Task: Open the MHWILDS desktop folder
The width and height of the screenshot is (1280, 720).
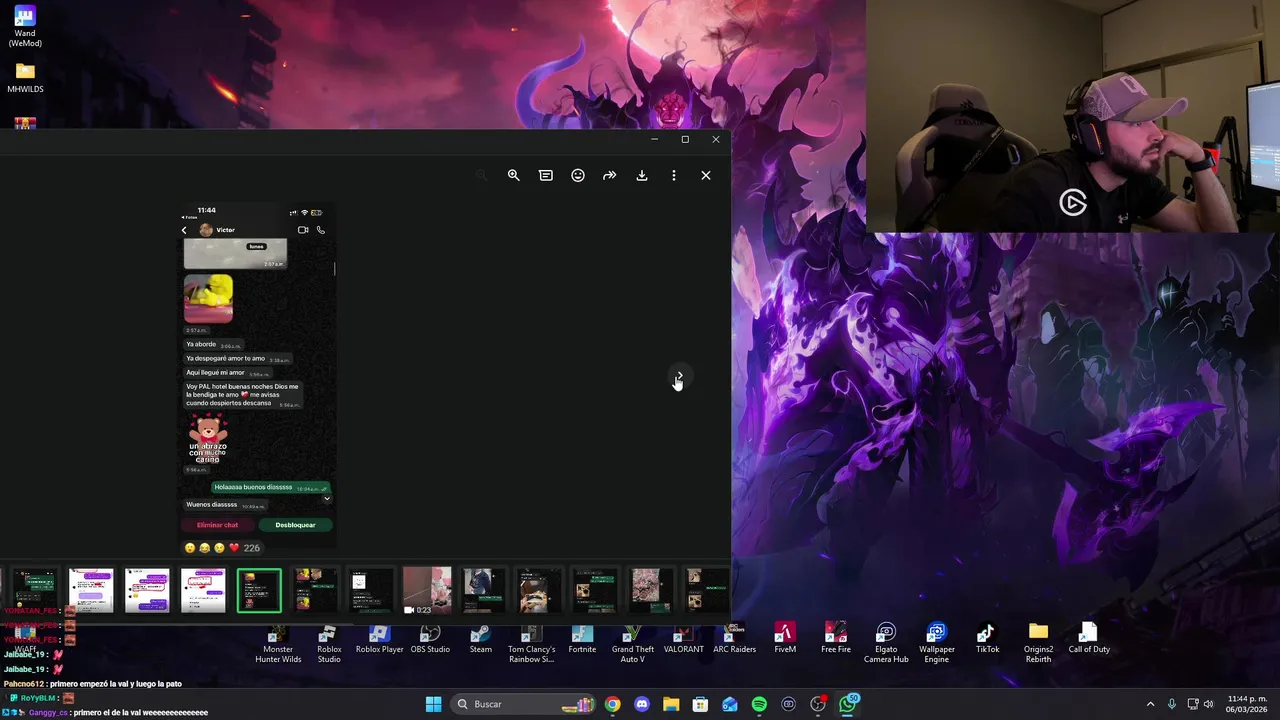Action: pyautogui.click(x=25, y=77)
